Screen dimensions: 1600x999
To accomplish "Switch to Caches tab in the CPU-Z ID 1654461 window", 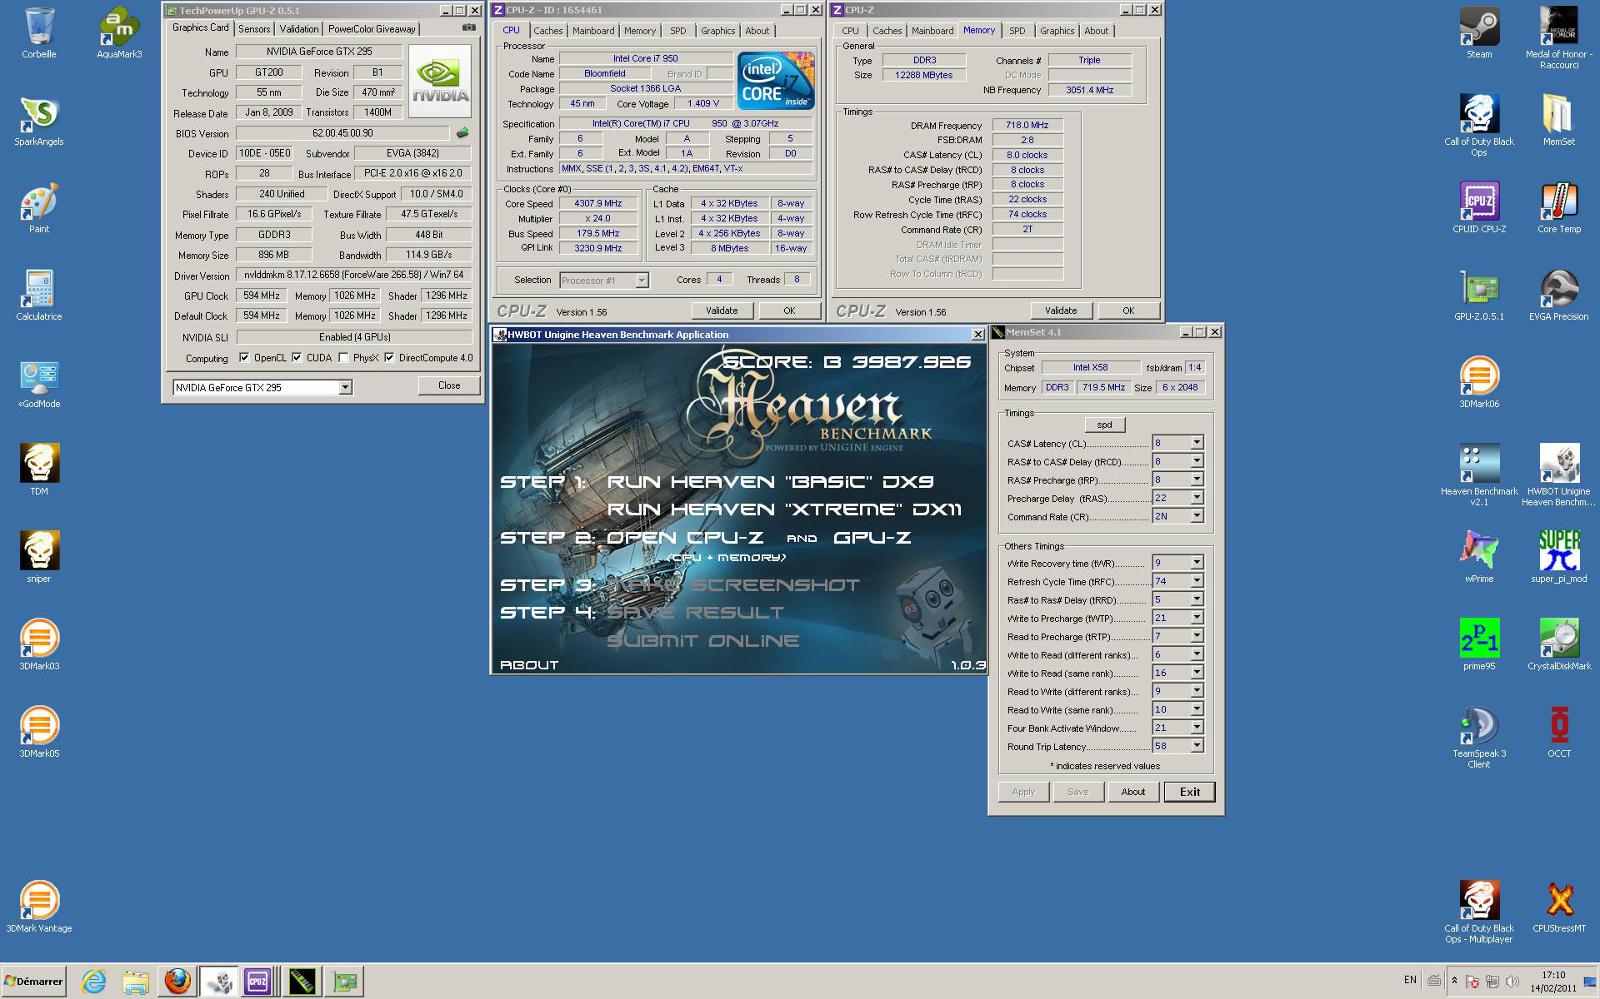I will pos(548,31).
